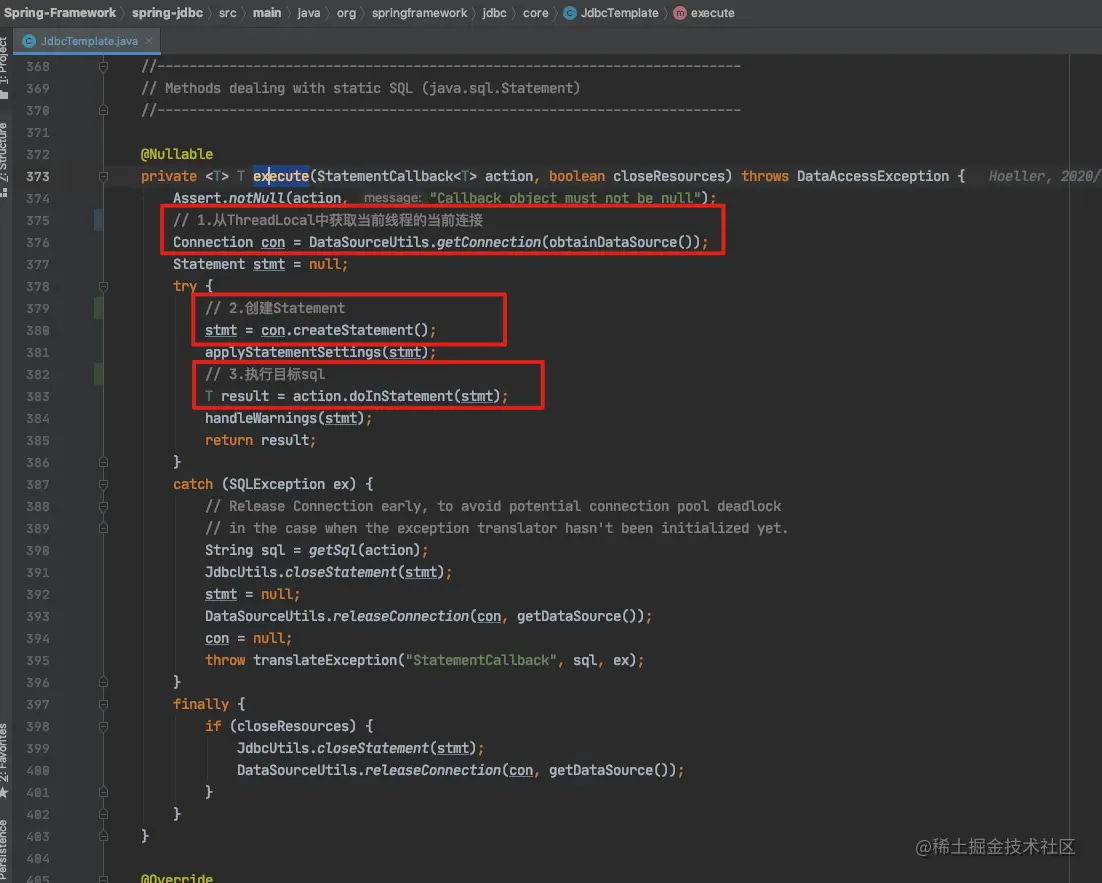Click the Hoeller author annotation on line 373

(1043, 176)
